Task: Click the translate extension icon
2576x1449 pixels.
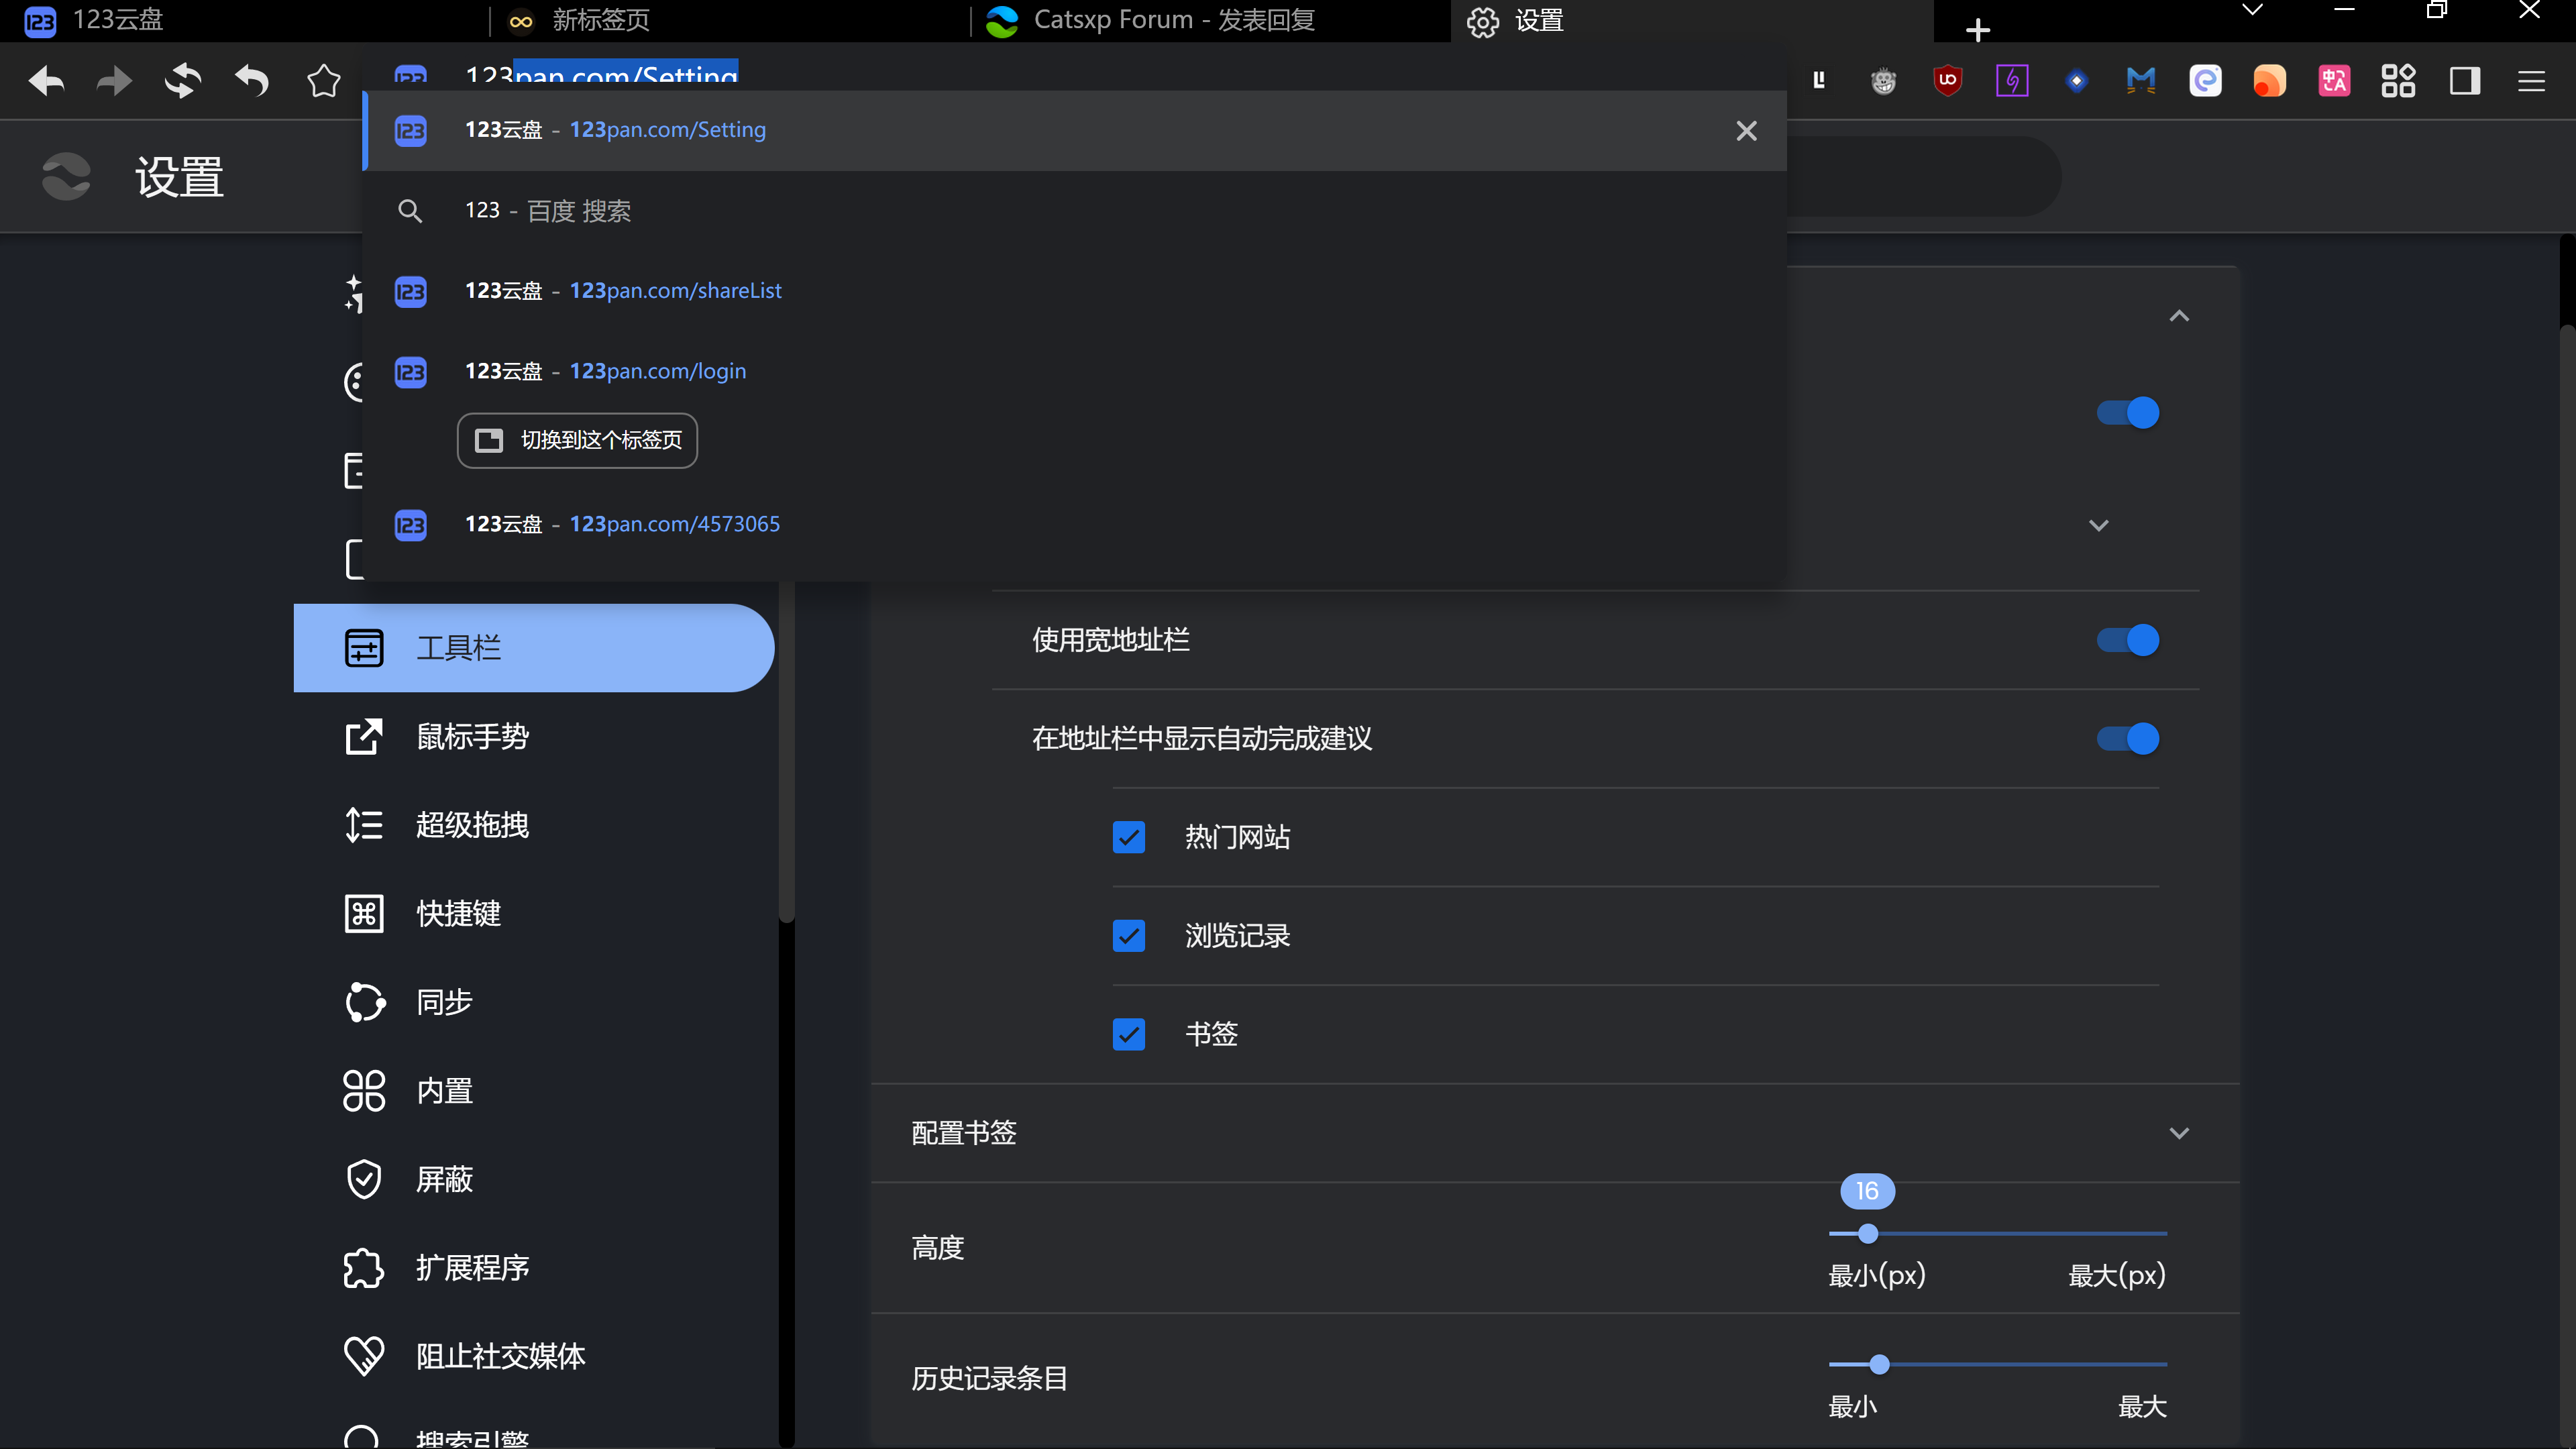Action: 2334,80
